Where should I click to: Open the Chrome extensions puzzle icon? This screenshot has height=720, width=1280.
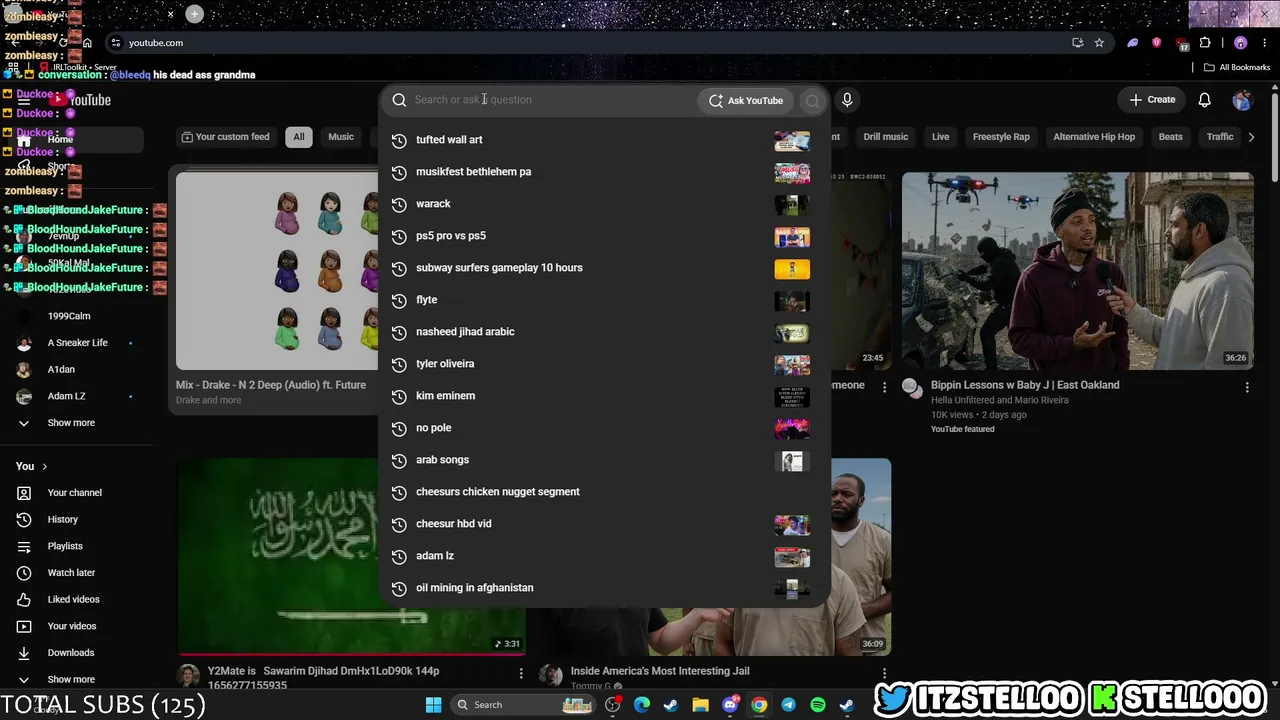[1205, 43]
